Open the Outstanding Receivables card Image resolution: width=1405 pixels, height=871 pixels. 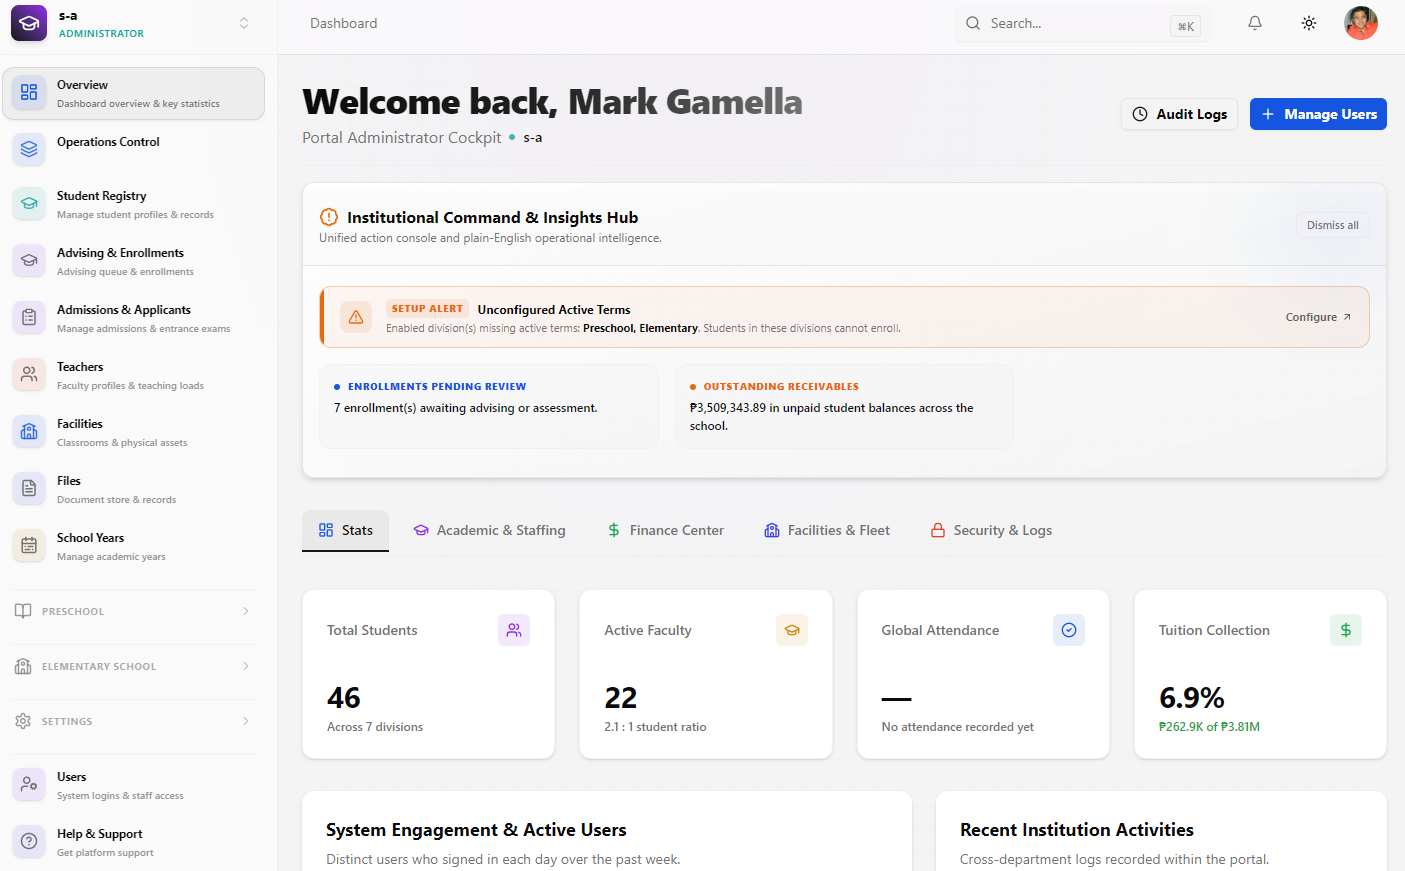[x=844, y=406]
